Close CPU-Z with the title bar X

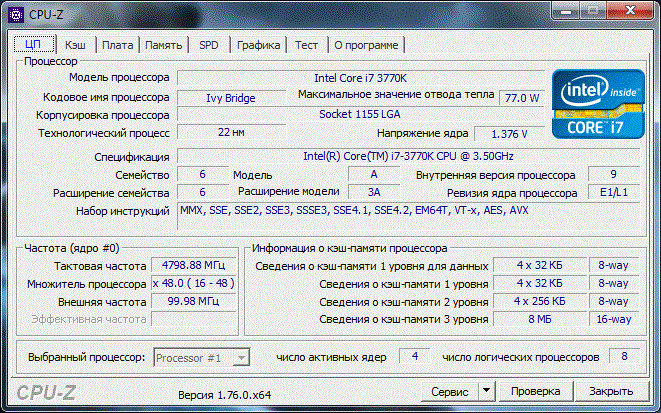[x=630, y=11]
